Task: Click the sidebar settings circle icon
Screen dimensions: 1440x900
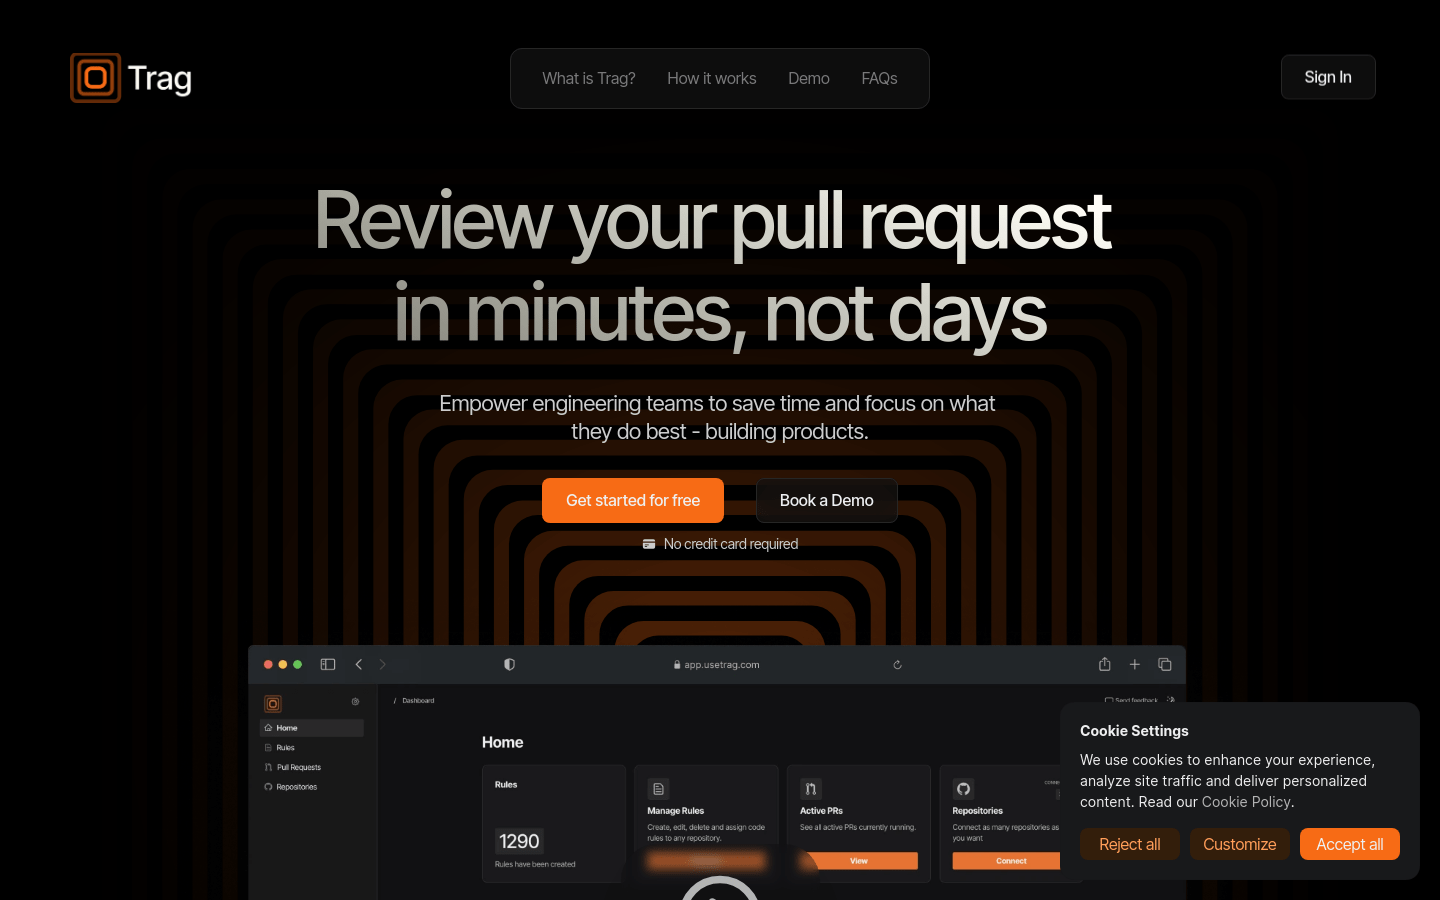Action: (x=355, y=702)
